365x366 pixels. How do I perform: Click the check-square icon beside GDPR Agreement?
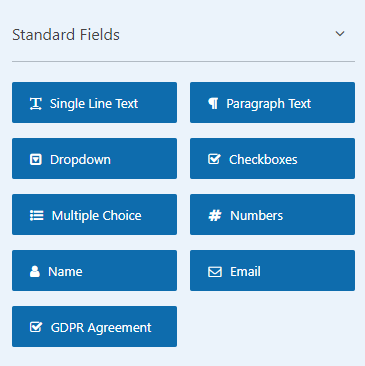[36, 327]
